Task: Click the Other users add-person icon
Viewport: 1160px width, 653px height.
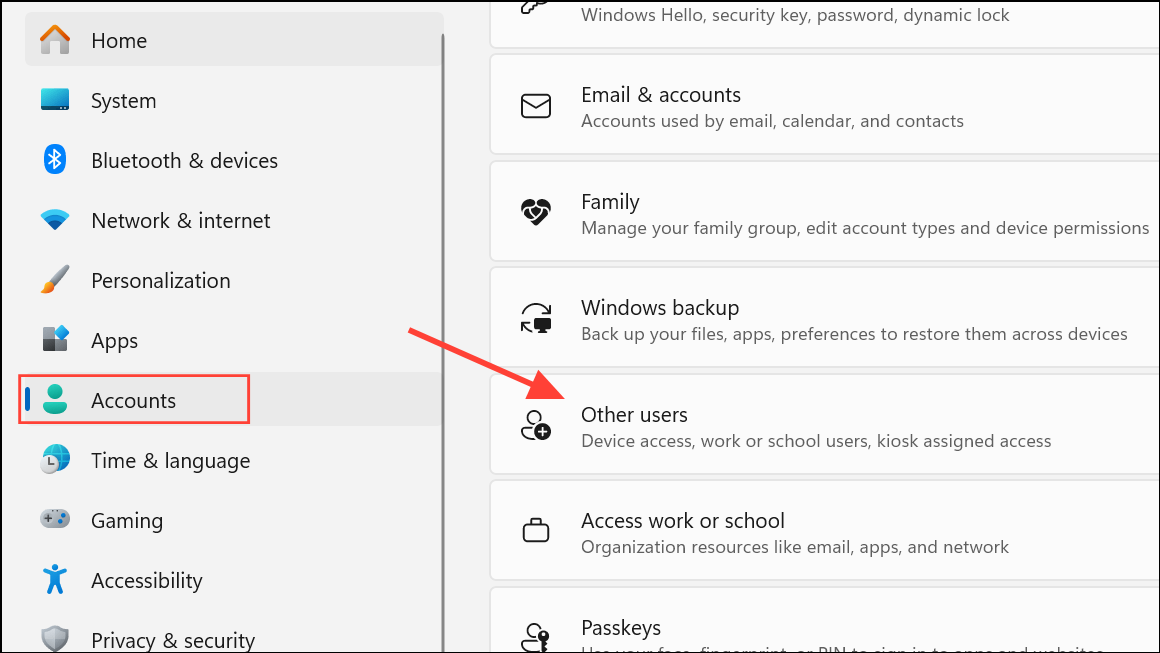Action: tap(536, 425)
